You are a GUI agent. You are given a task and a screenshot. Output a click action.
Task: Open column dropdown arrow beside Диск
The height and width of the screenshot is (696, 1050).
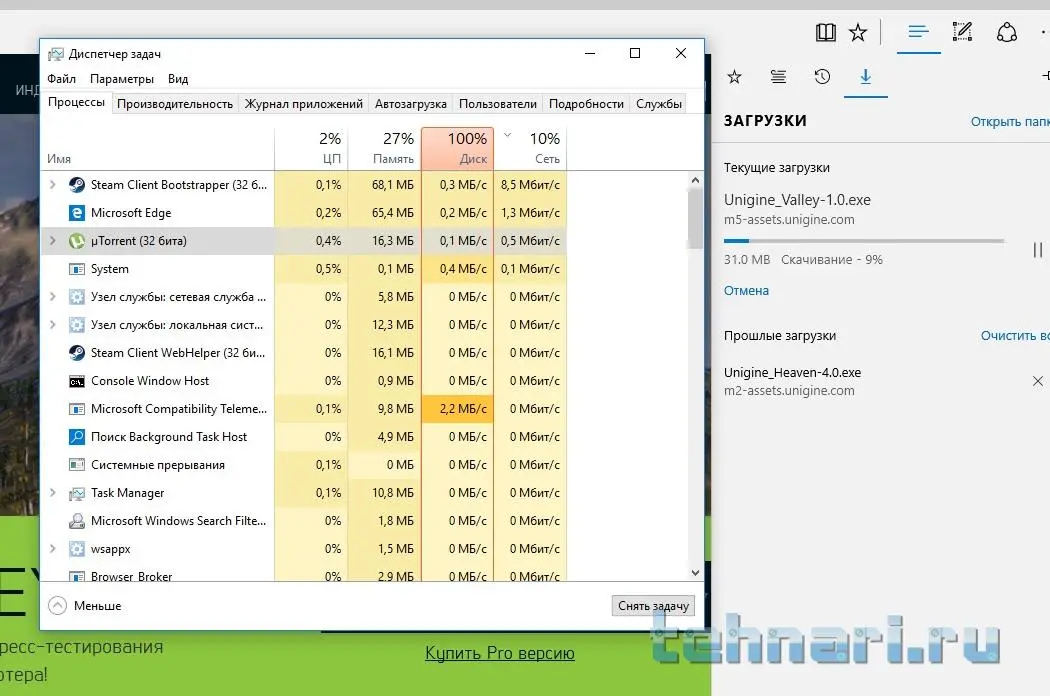click(508, 135)
